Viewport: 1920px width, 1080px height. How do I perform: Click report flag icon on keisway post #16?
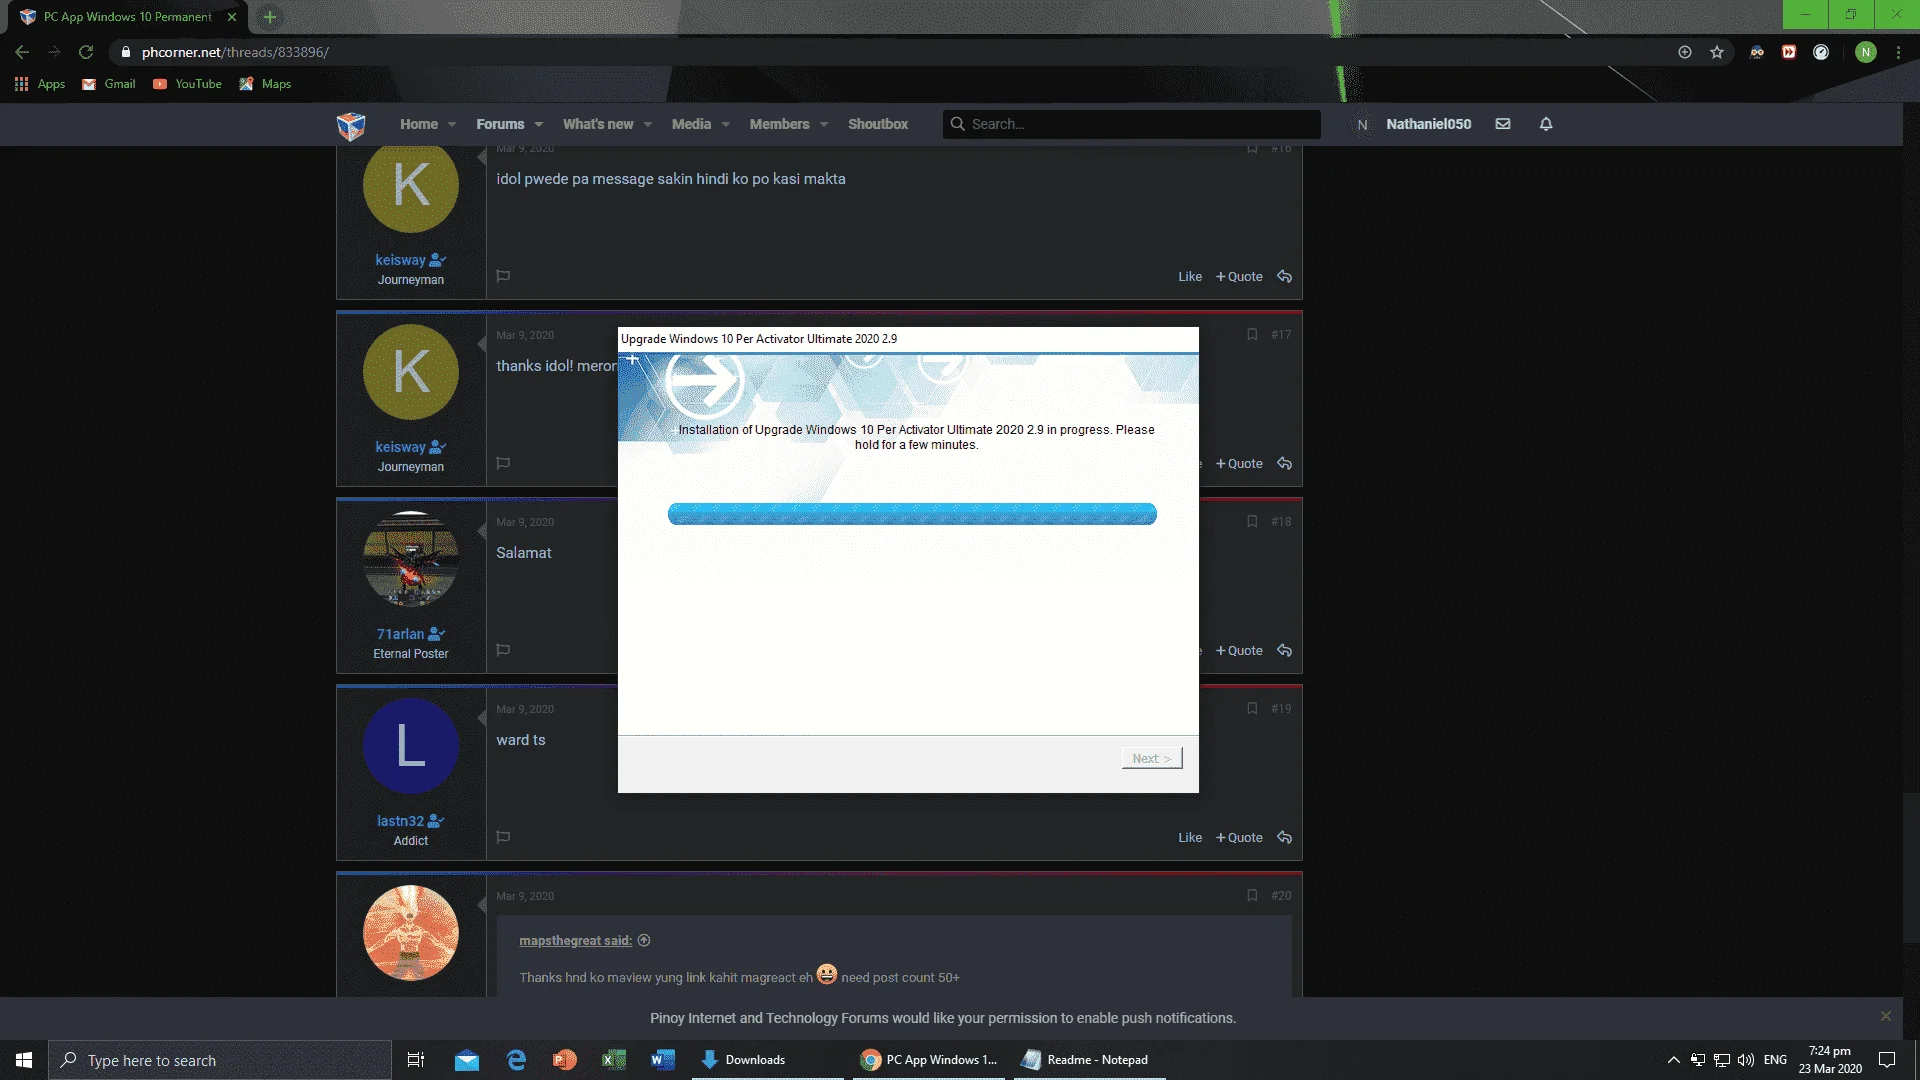tap(503, 276)
